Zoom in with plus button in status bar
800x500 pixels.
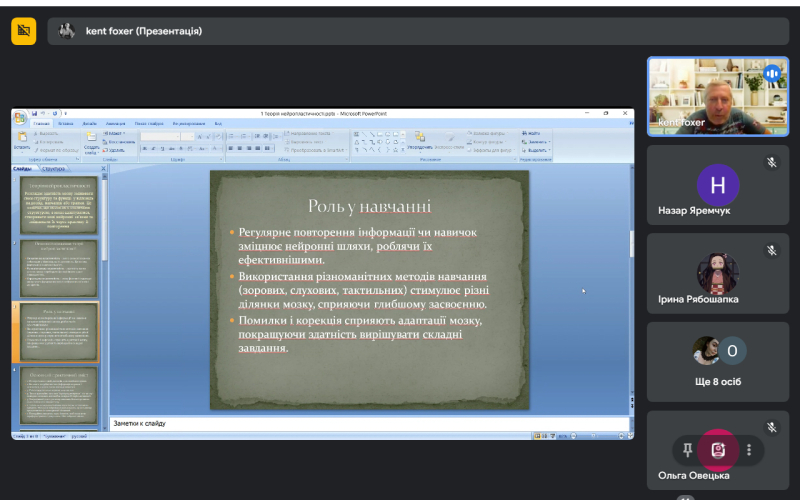click(621, 436)
